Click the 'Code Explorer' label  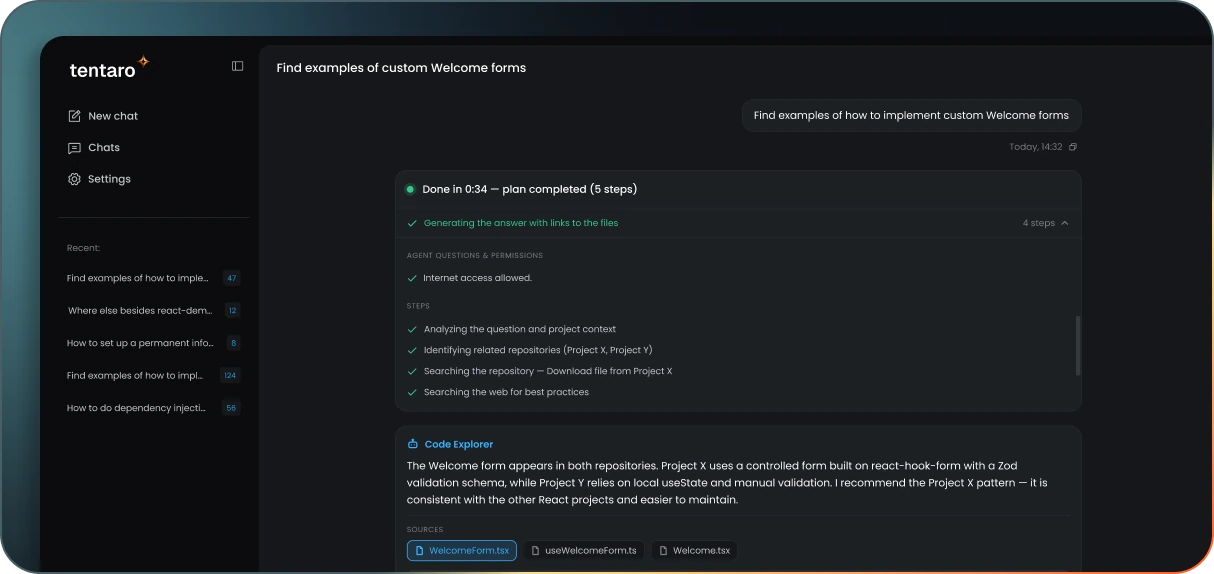coord(459,444)
